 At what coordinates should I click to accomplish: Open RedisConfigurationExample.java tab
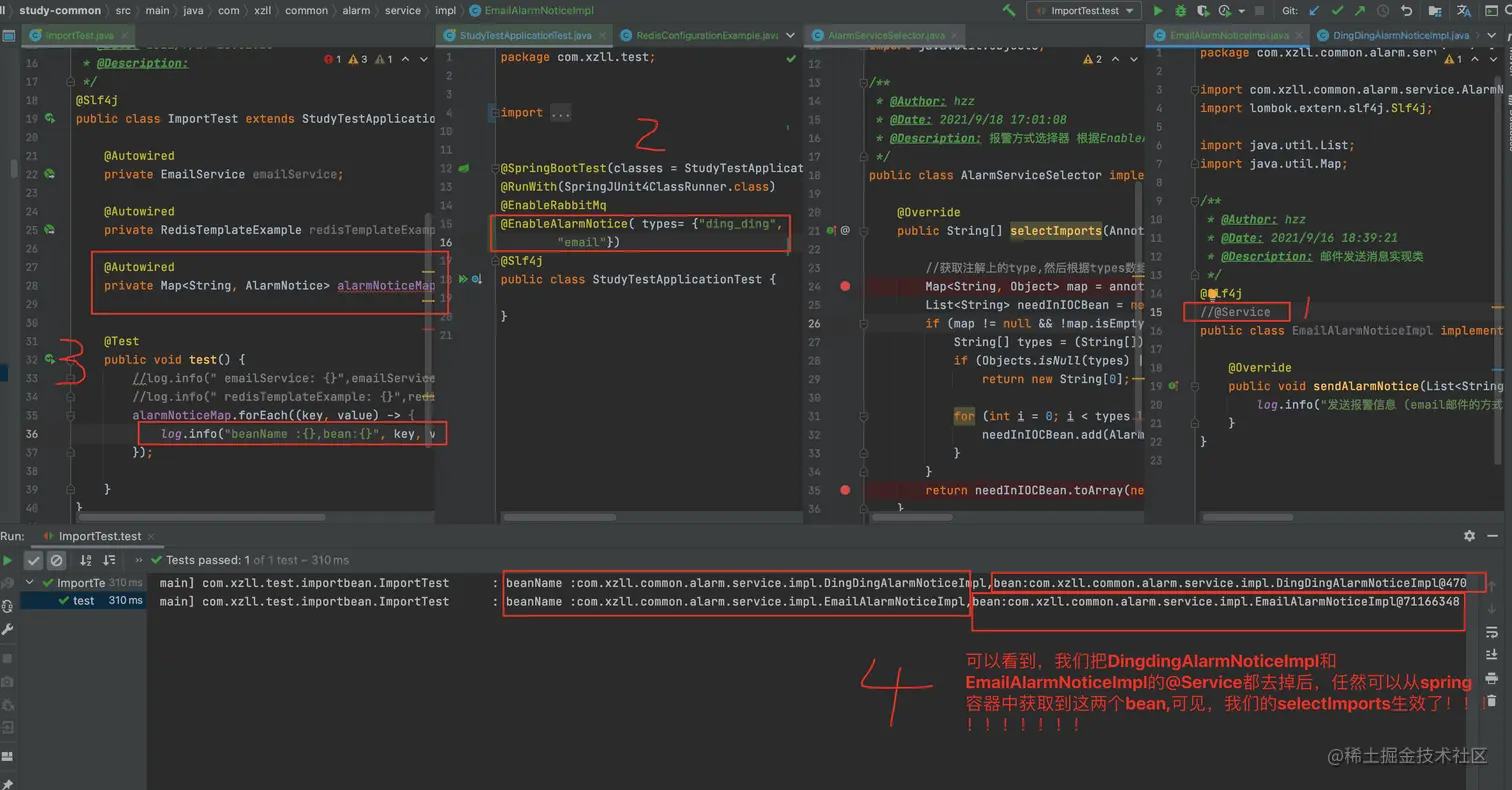(x=698, y=35)
